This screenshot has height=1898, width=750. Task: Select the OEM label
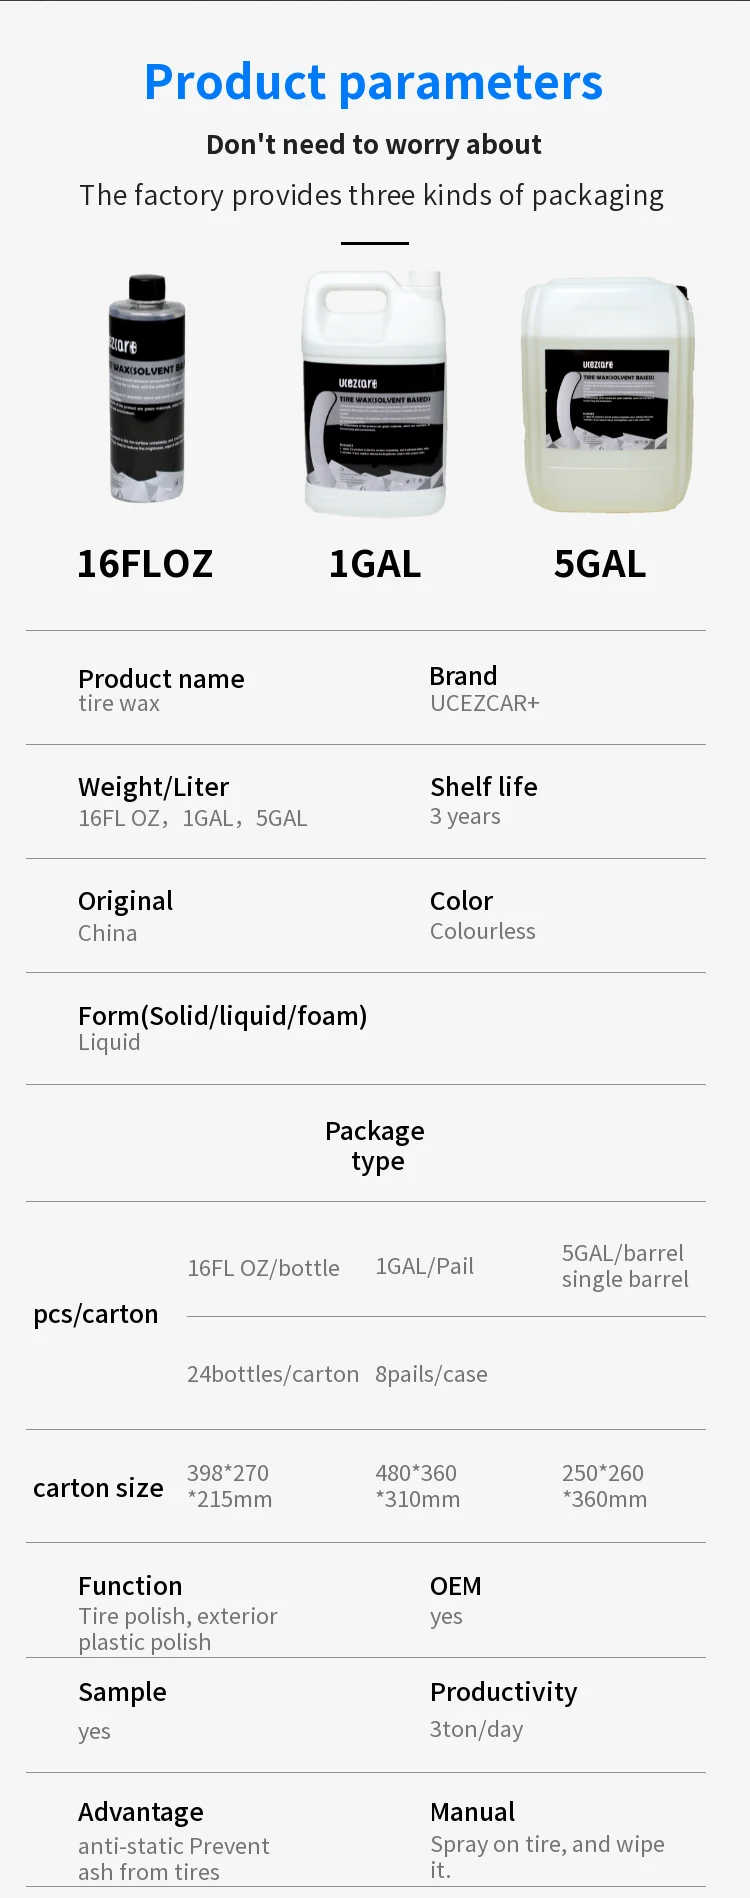coord(456,1586)
